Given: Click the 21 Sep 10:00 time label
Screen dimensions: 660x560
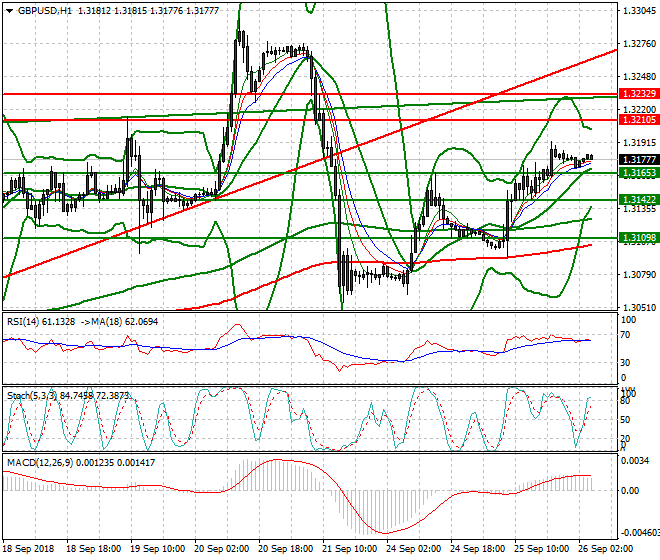Looking at the screenshot, I should coord(349,549).
